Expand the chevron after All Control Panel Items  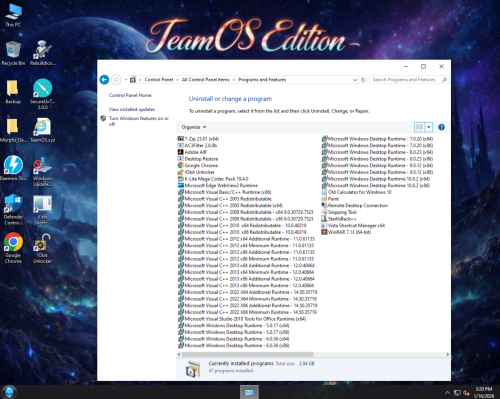(x=234, y=80)
